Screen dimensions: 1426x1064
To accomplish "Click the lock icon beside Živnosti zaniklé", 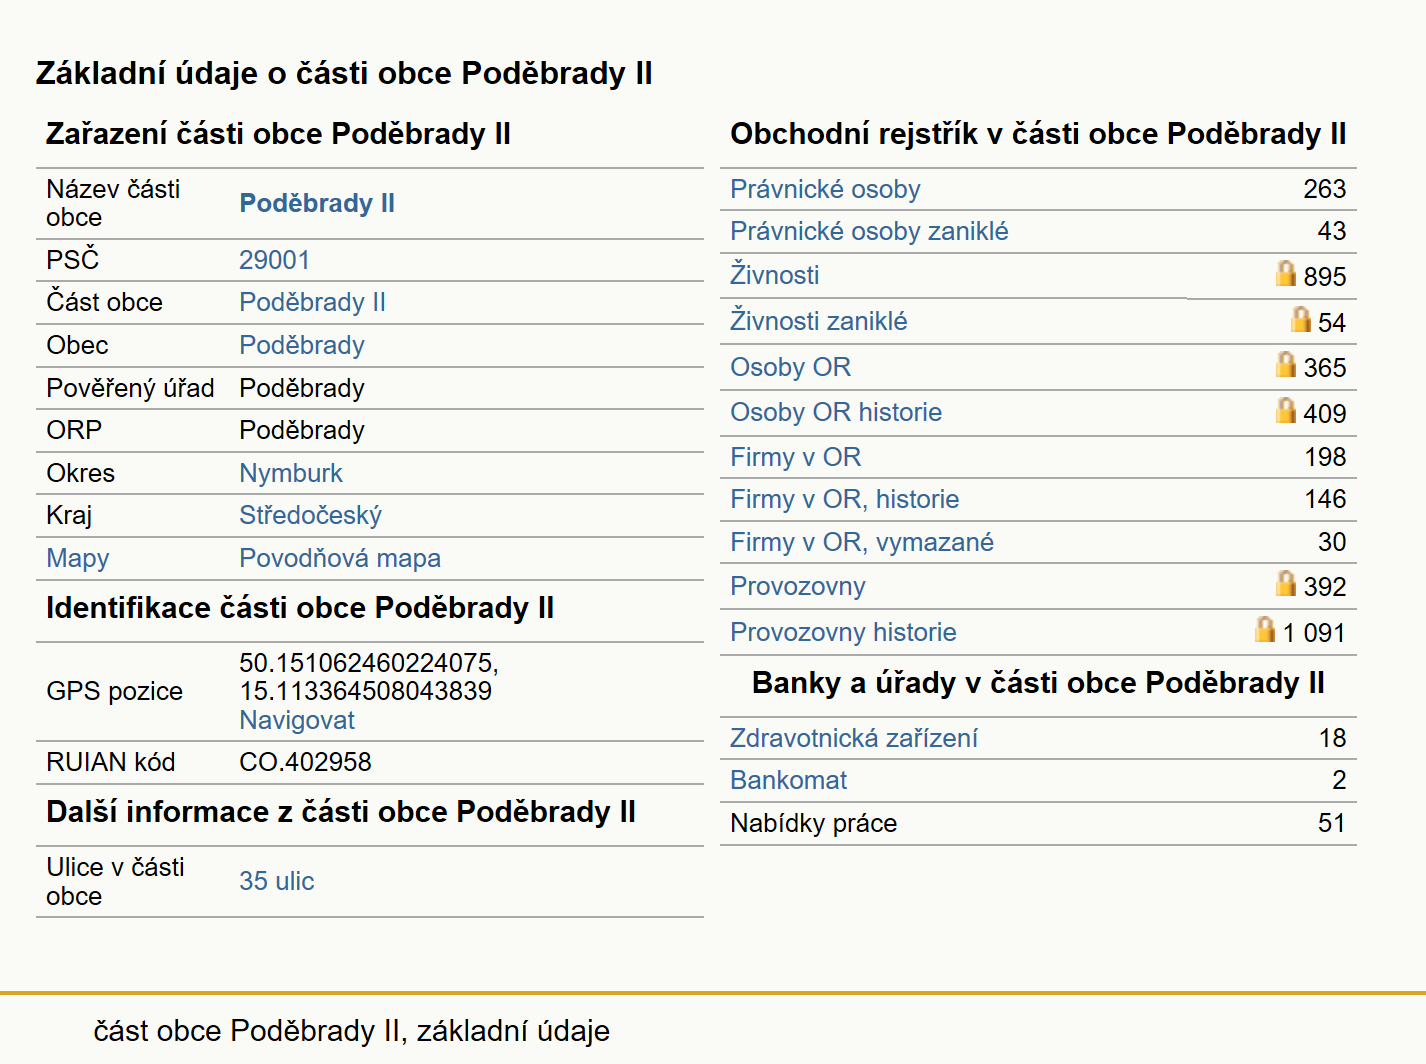I will [x=1301, y=319].
